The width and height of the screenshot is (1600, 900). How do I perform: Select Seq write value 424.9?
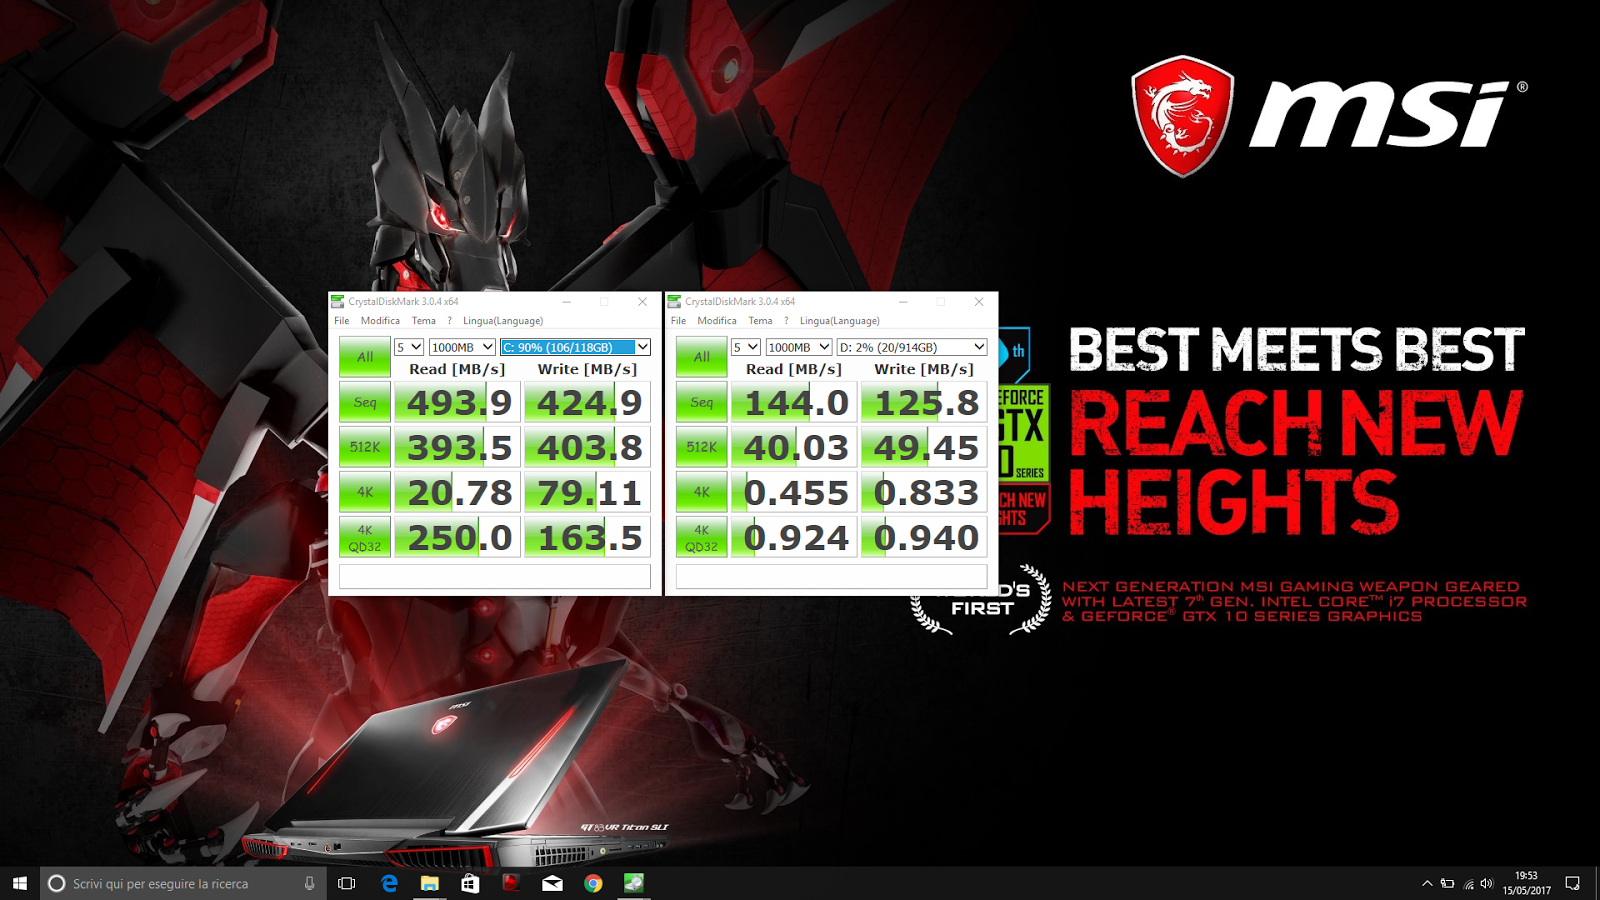[588, 402]
